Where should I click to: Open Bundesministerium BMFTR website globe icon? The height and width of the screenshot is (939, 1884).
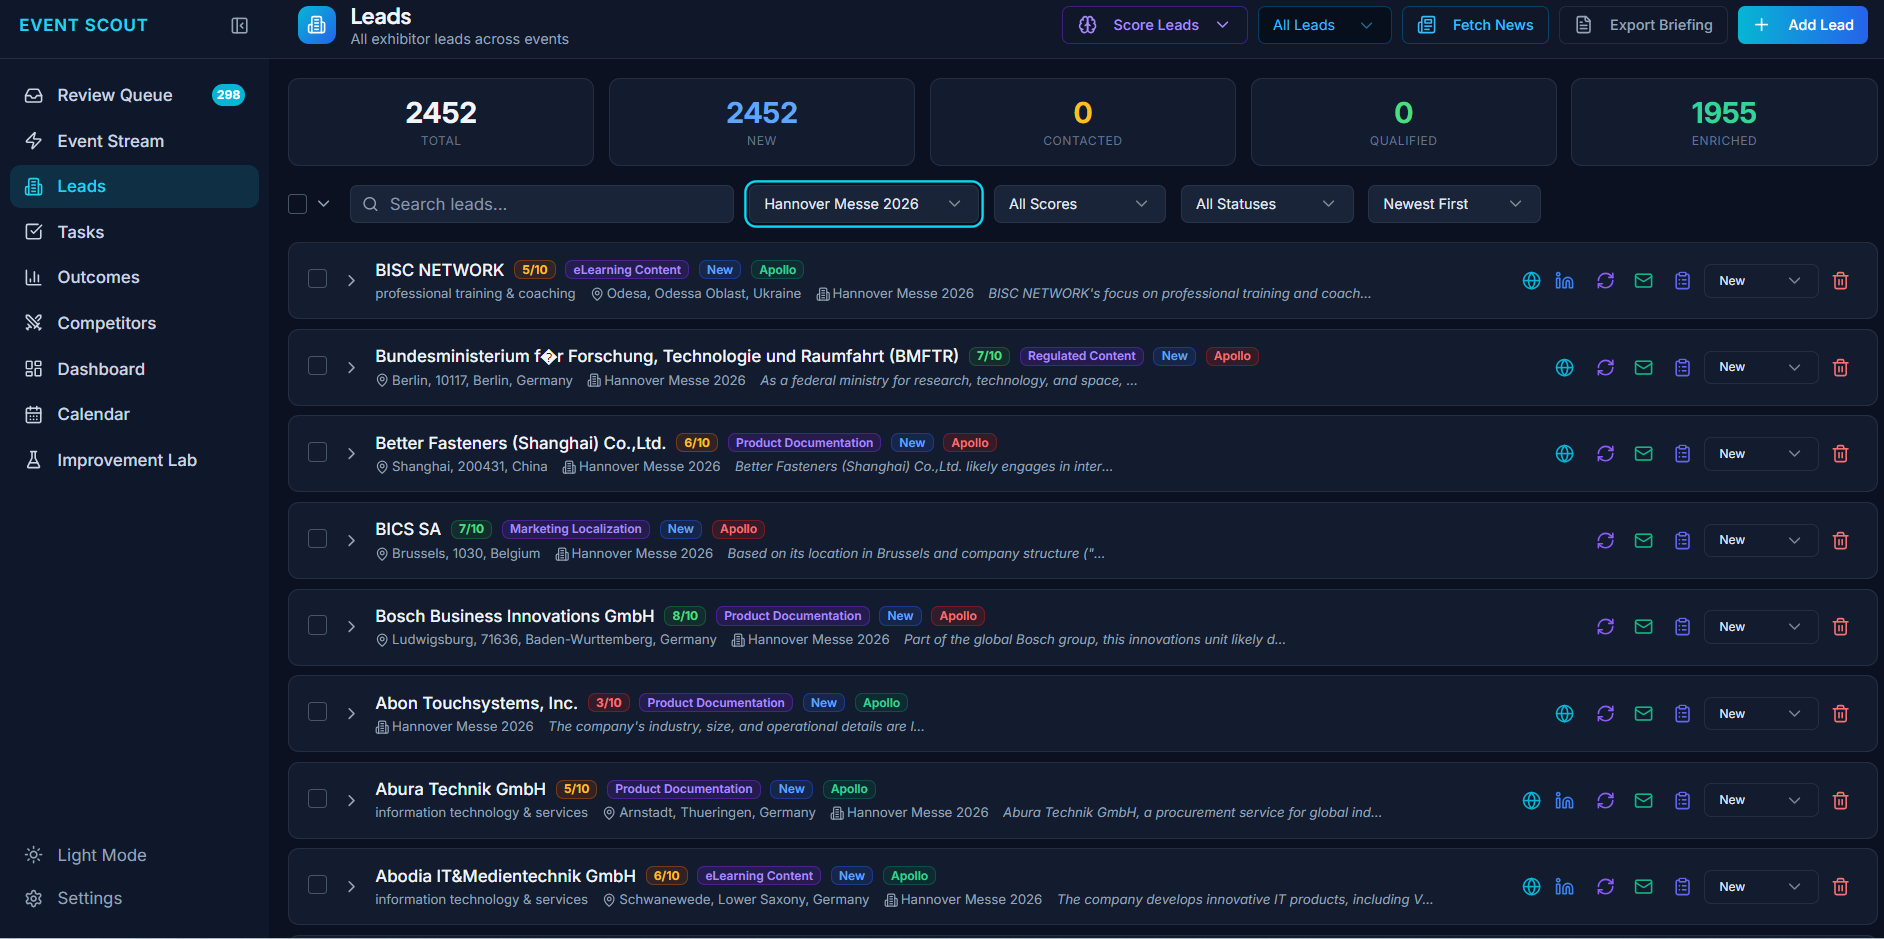click(1565, 368)
